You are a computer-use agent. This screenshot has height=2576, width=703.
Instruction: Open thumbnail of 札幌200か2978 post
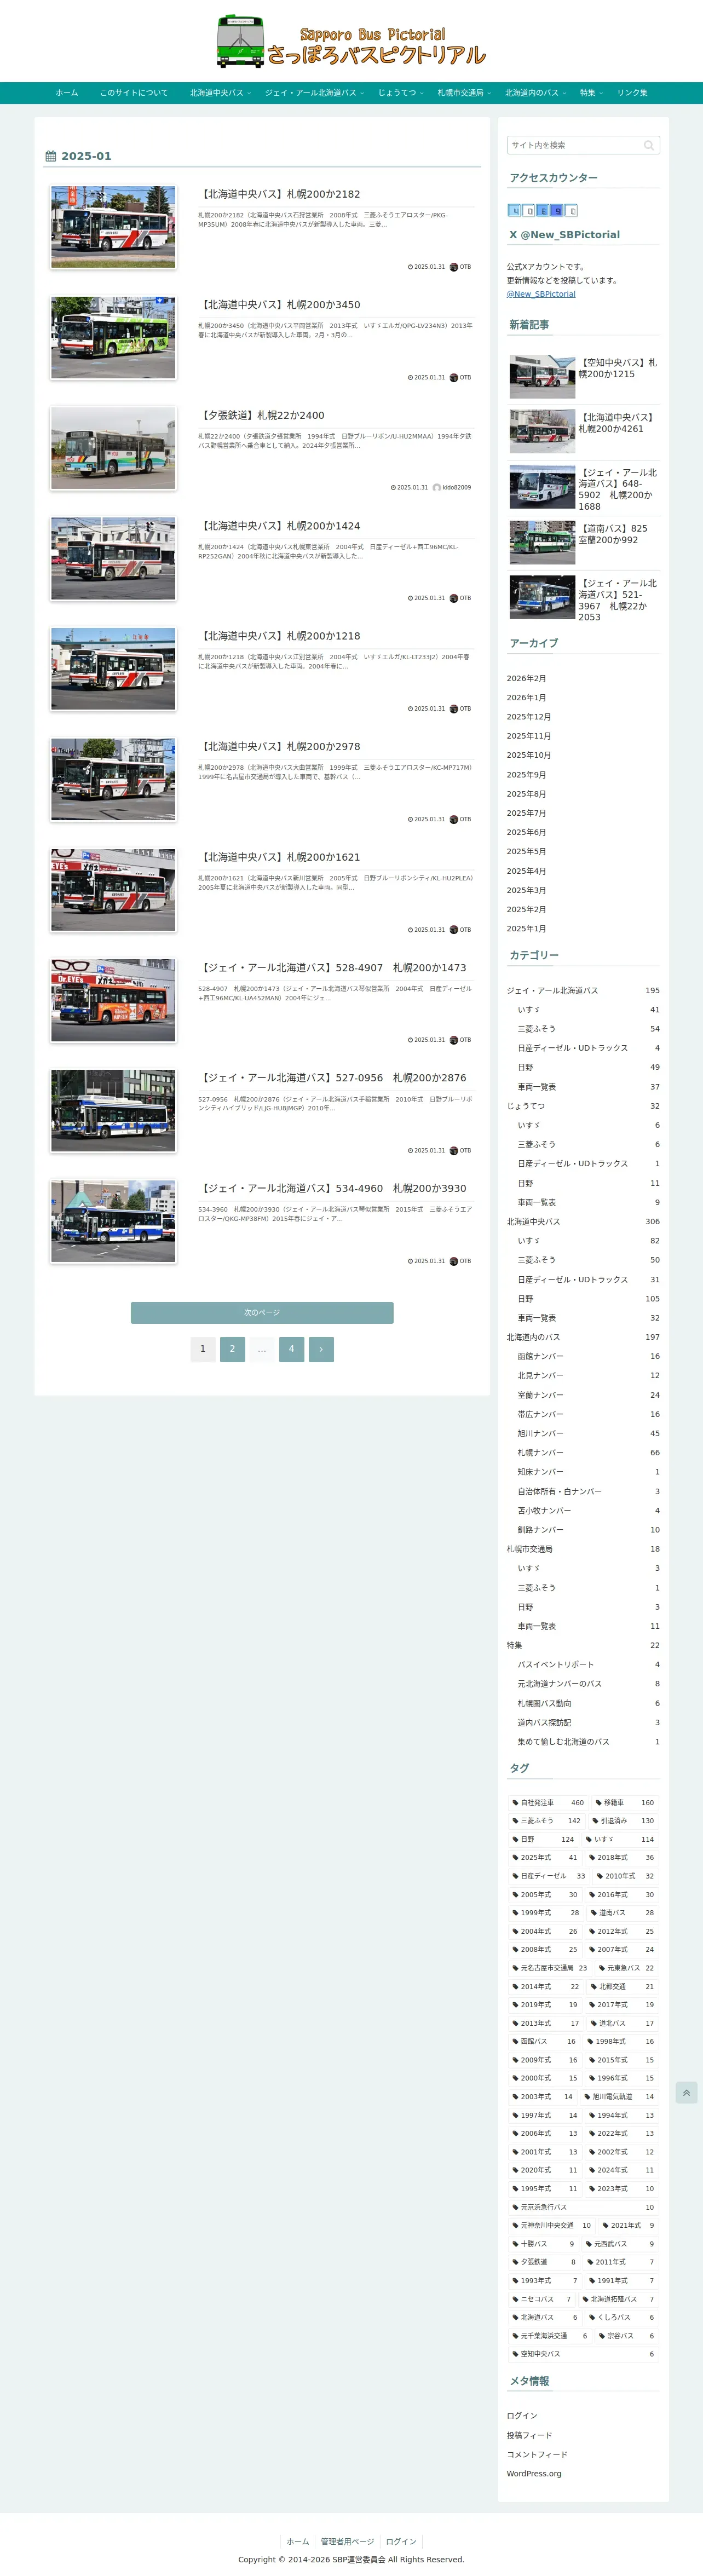coord(113,780)
